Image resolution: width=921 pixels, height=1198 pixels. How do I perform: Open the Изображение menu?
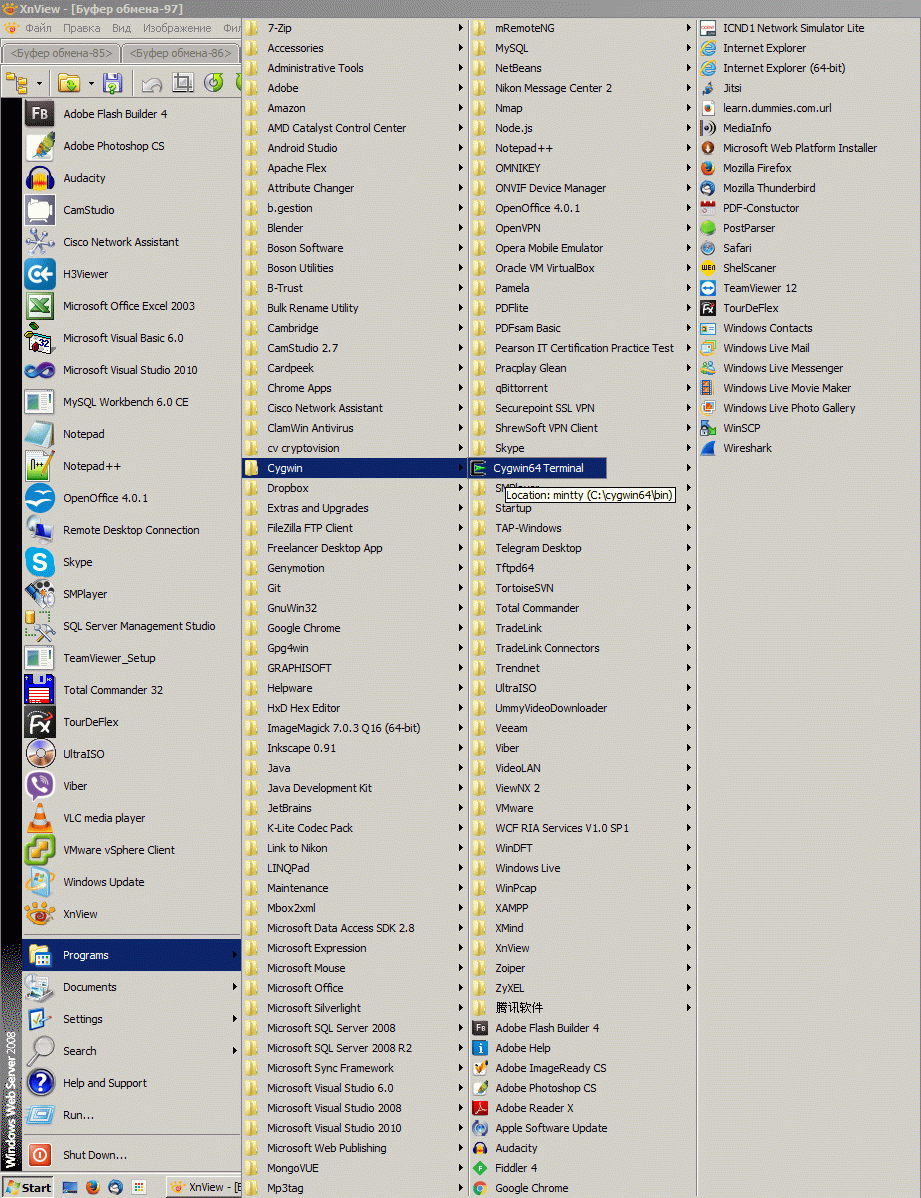177,28
